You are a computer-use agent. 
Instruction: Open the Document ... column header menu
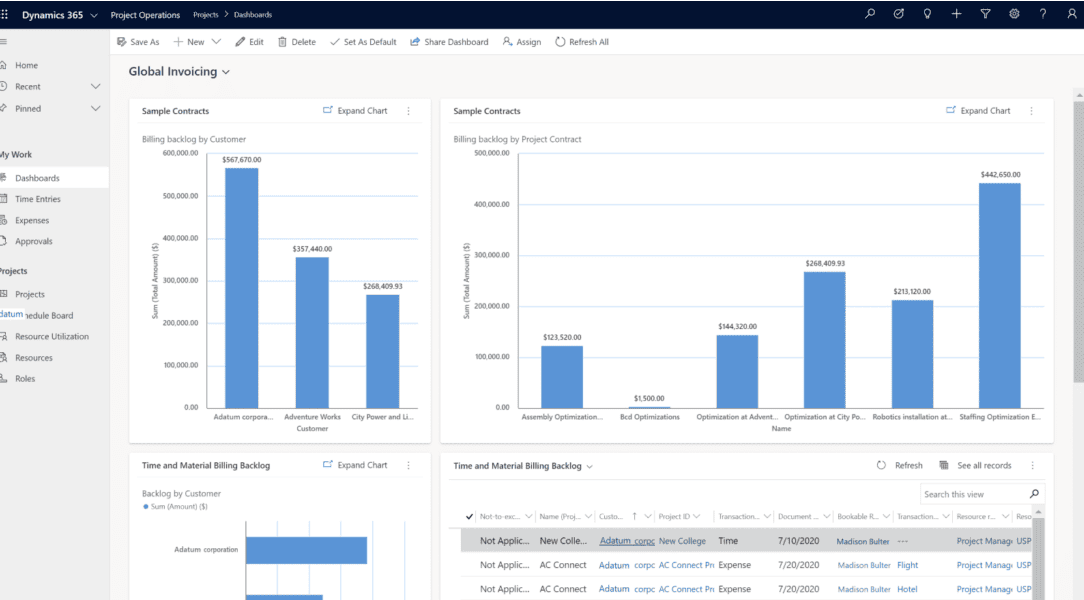click(x=826, y=516)
